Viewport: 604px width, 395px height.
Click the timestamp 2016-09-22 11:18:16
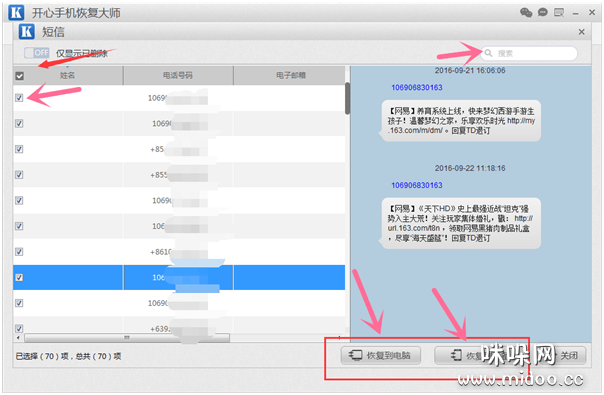tap(470, 168)
